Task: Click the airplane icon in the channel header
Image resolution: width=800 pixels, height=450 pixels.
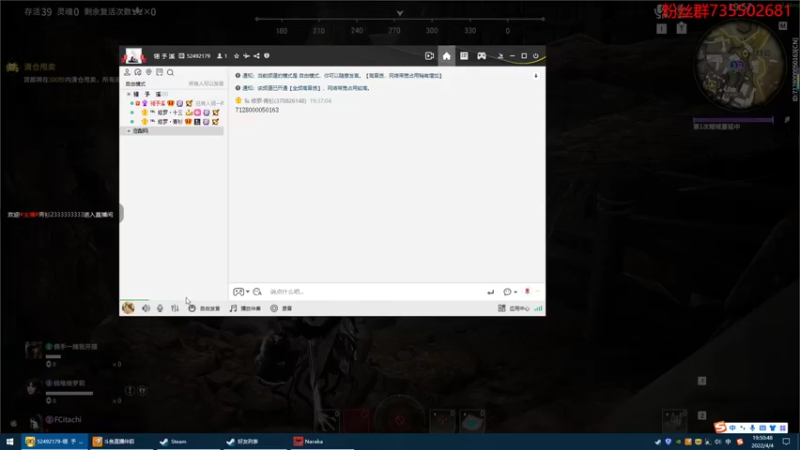Action: [x=246, y=56]
